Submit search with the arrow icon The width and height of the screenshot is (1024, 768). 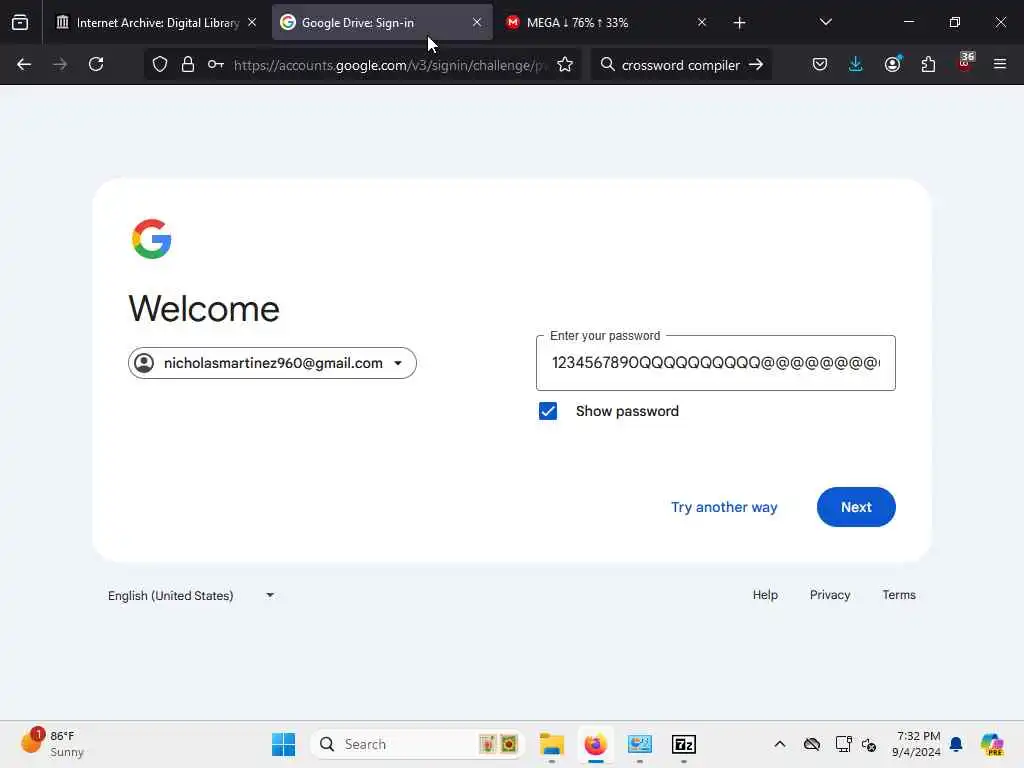pyautogui.click(x=756, y=64)
